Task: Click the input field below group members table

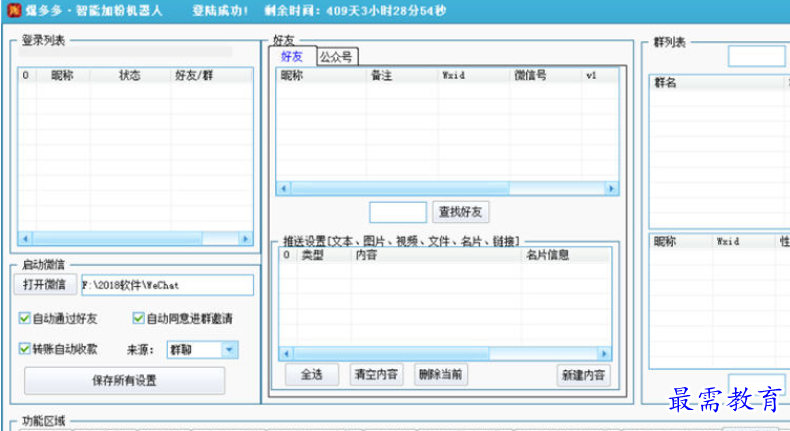Action: 756,383
